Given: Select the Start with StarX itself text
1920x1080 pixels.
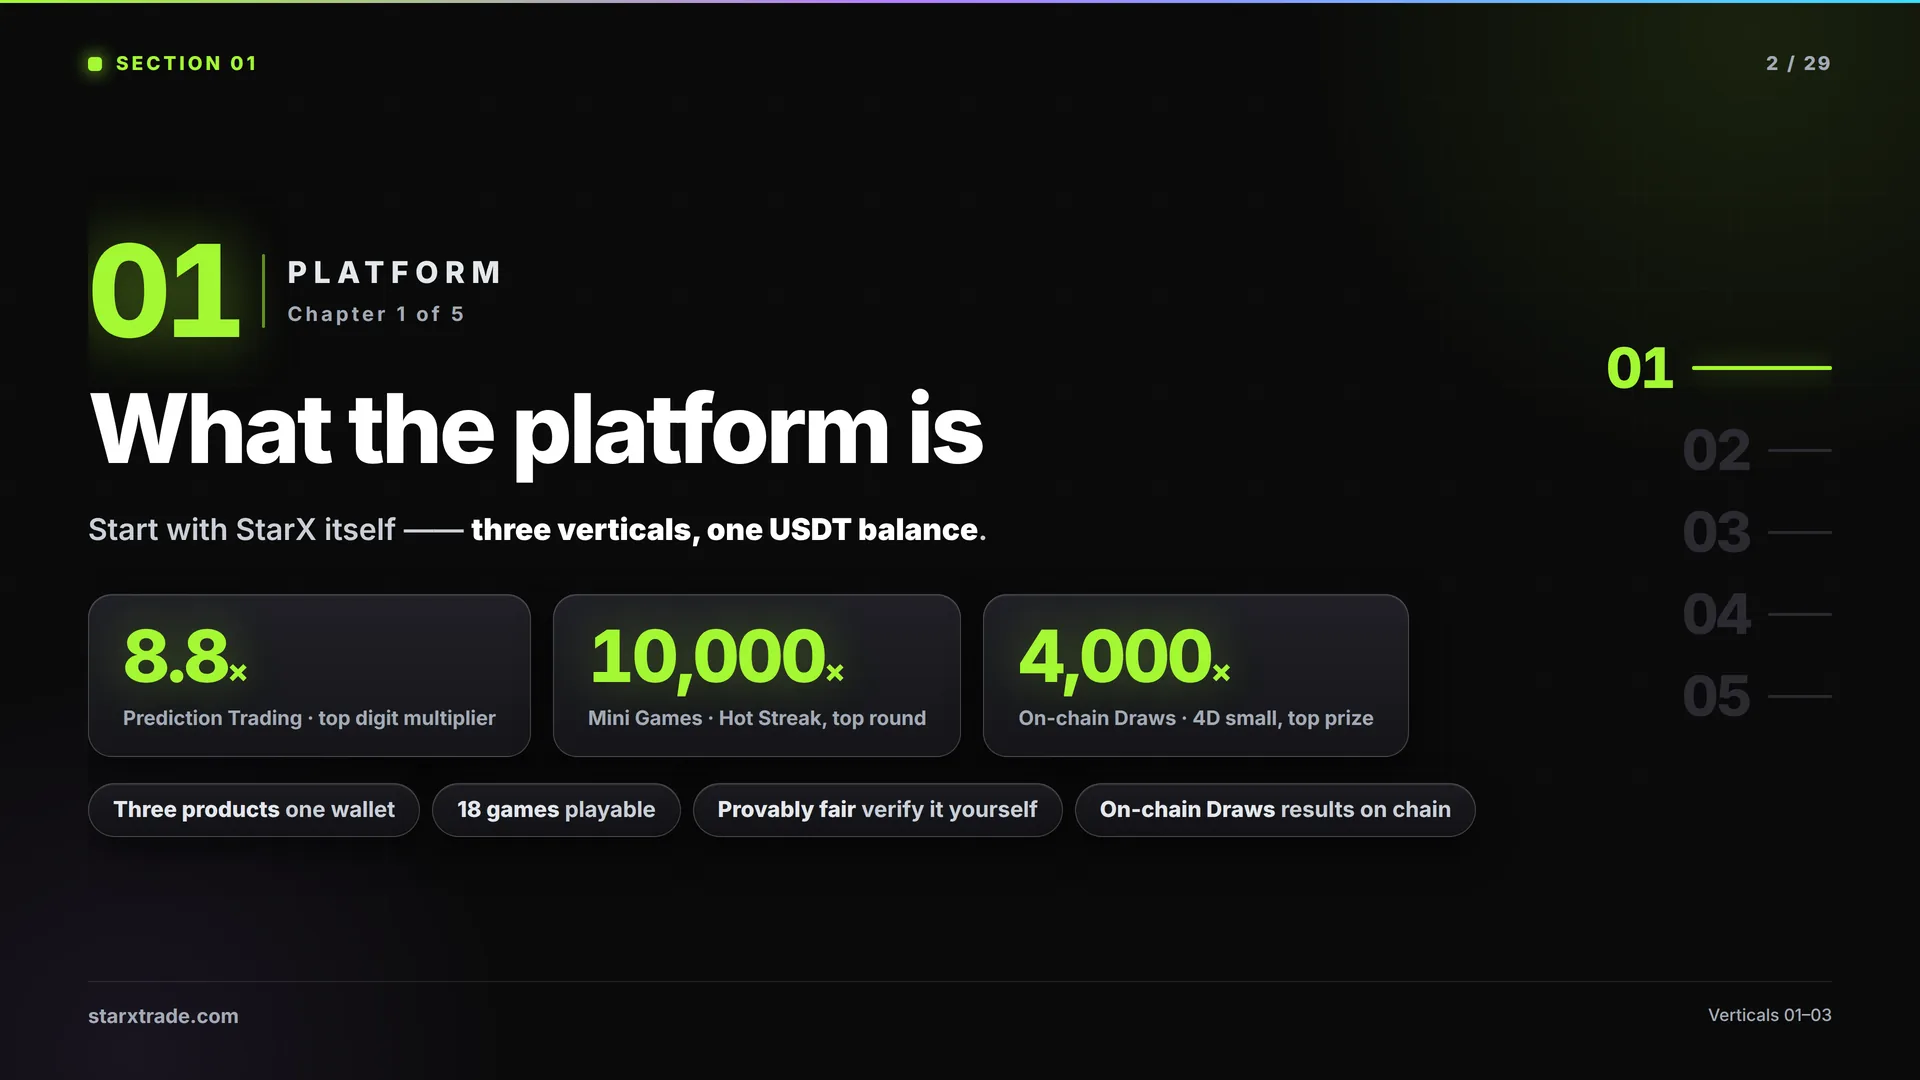Looking at the screenshot, I should pos(242,529).
